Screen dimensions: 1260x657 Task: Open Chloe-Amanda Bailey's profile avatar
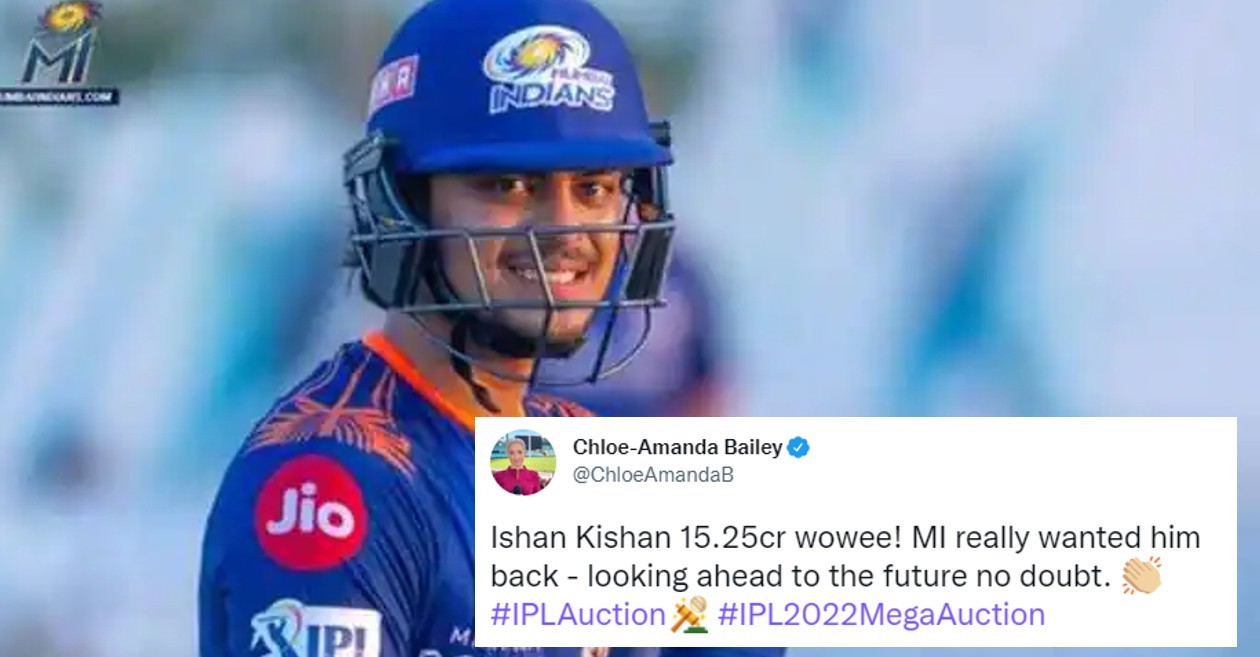(523, 462)
